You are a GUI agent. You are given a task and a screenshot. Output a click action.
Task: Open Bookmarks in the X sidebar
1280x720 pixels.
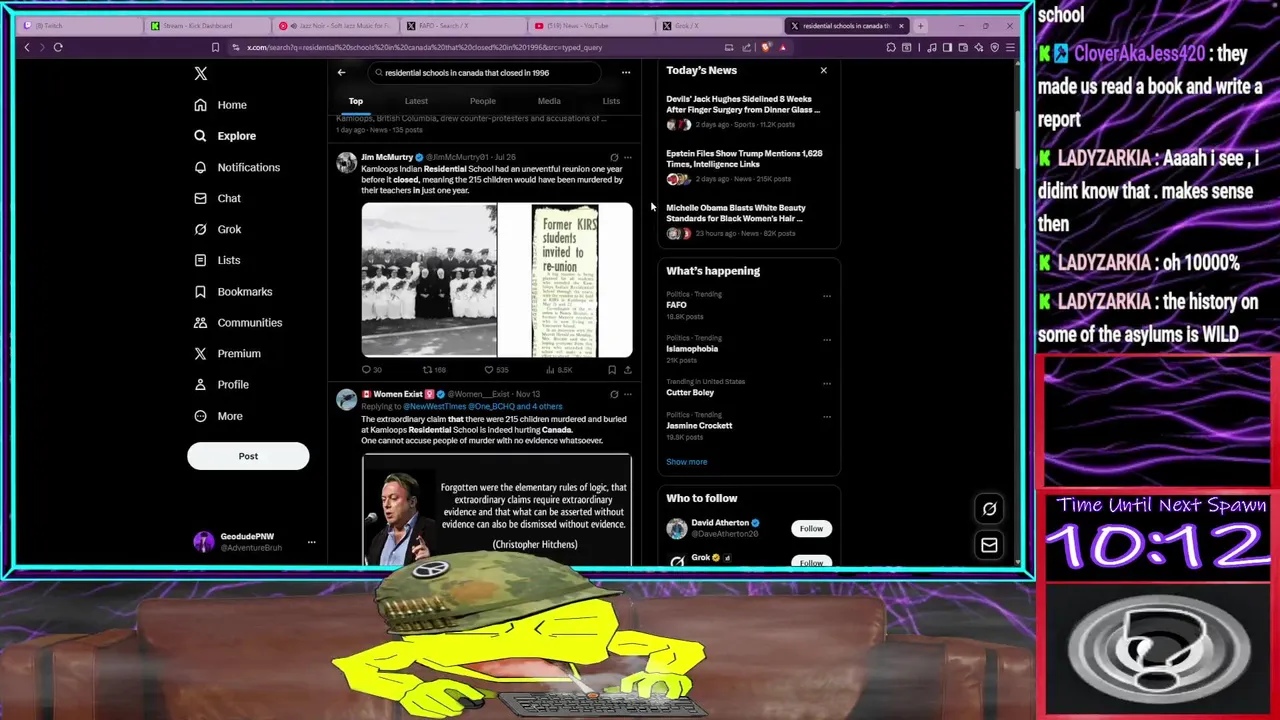point(233,291)
